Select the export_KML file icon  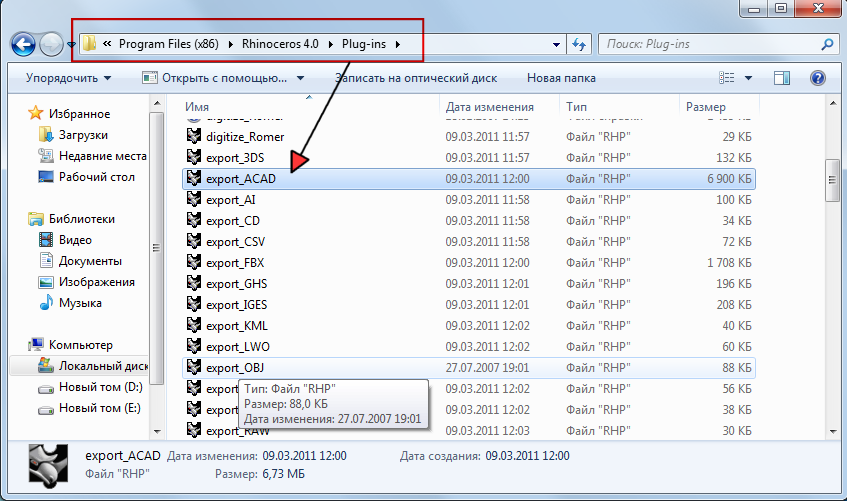click(194, 325)
